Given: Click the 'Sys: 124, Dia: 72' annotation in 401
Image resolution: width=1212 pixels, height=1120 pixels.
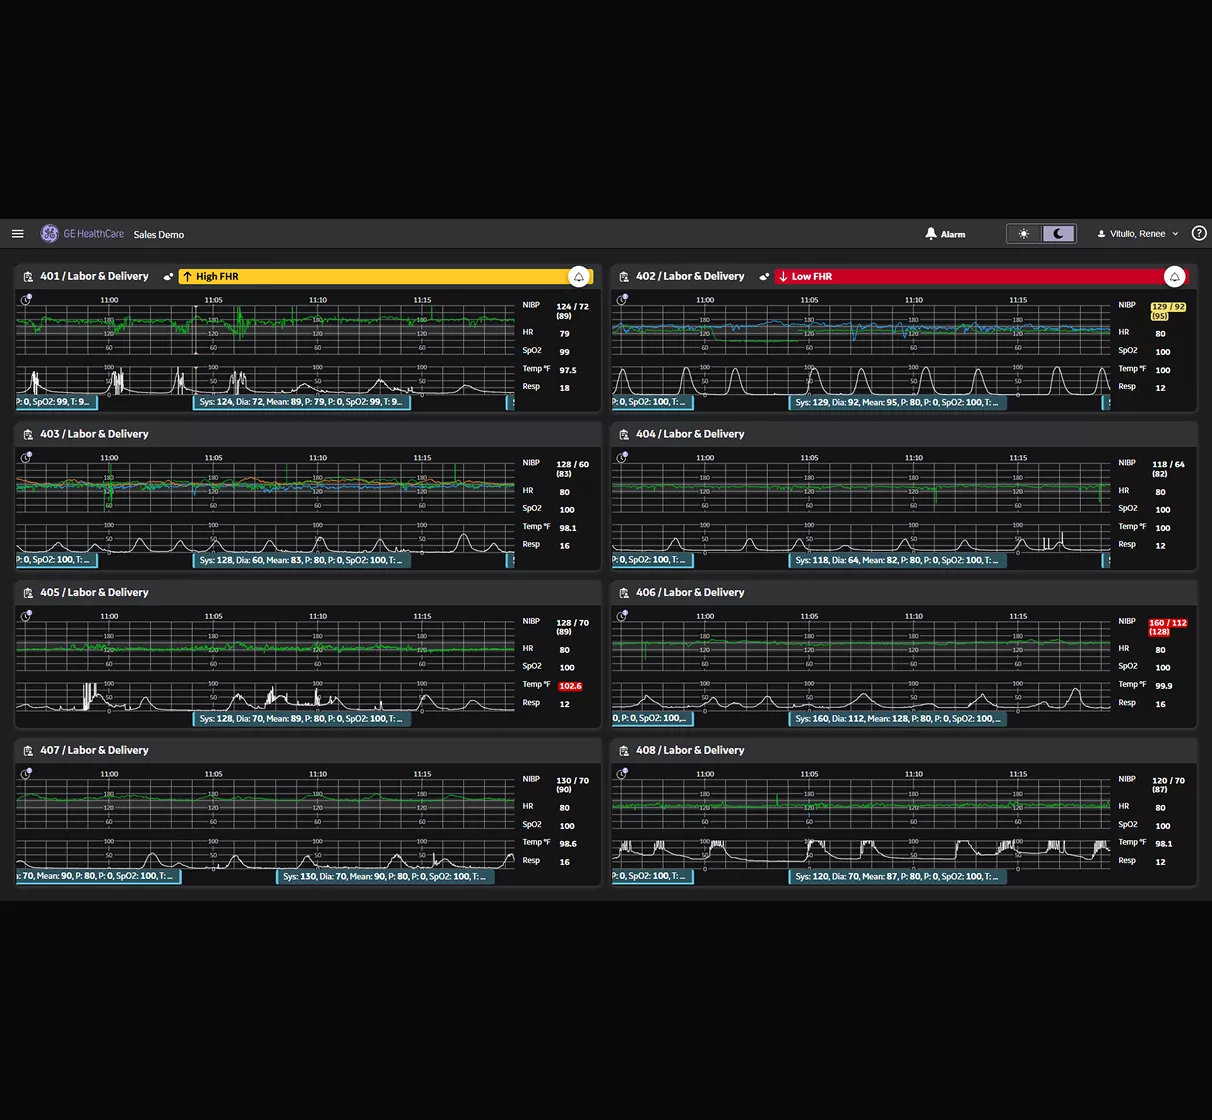Looking at the screenshot, I should pos(301,402).
